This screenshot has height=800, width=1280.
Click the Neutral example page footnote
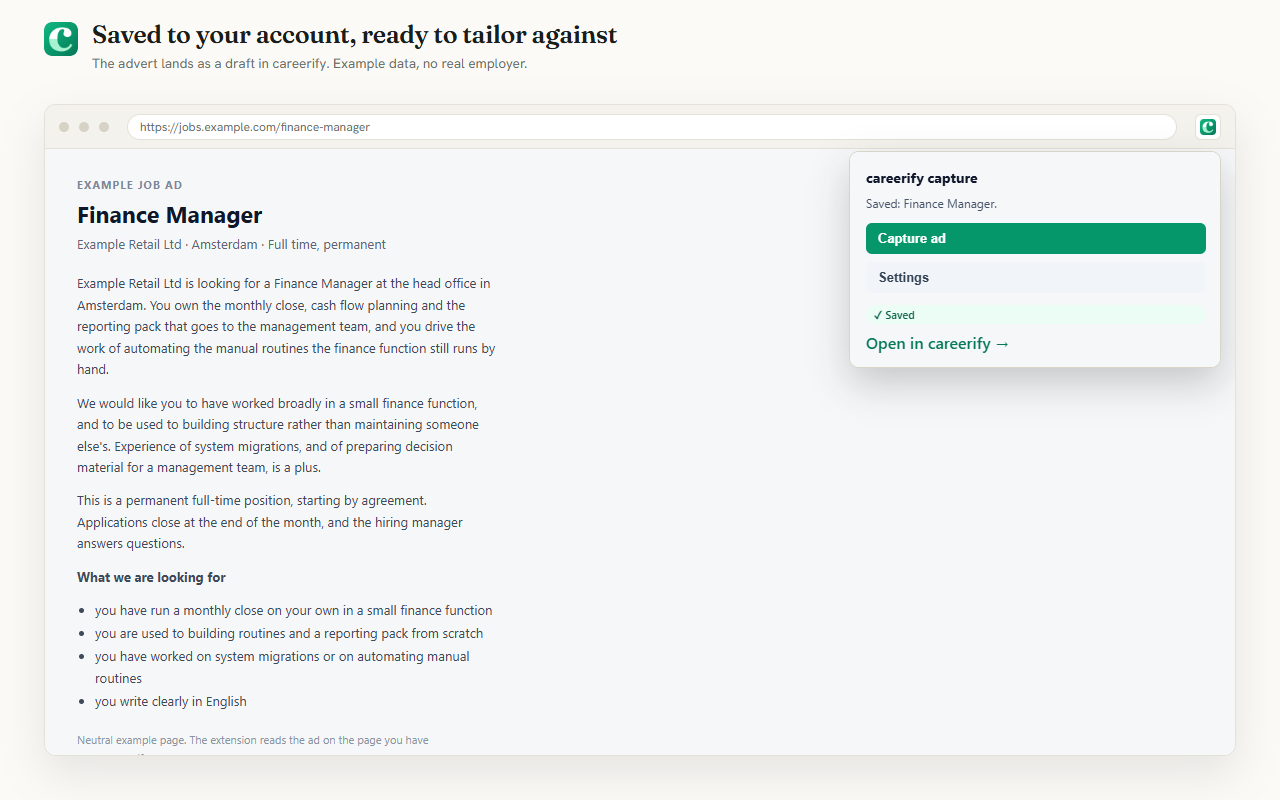tap(253, 741)
